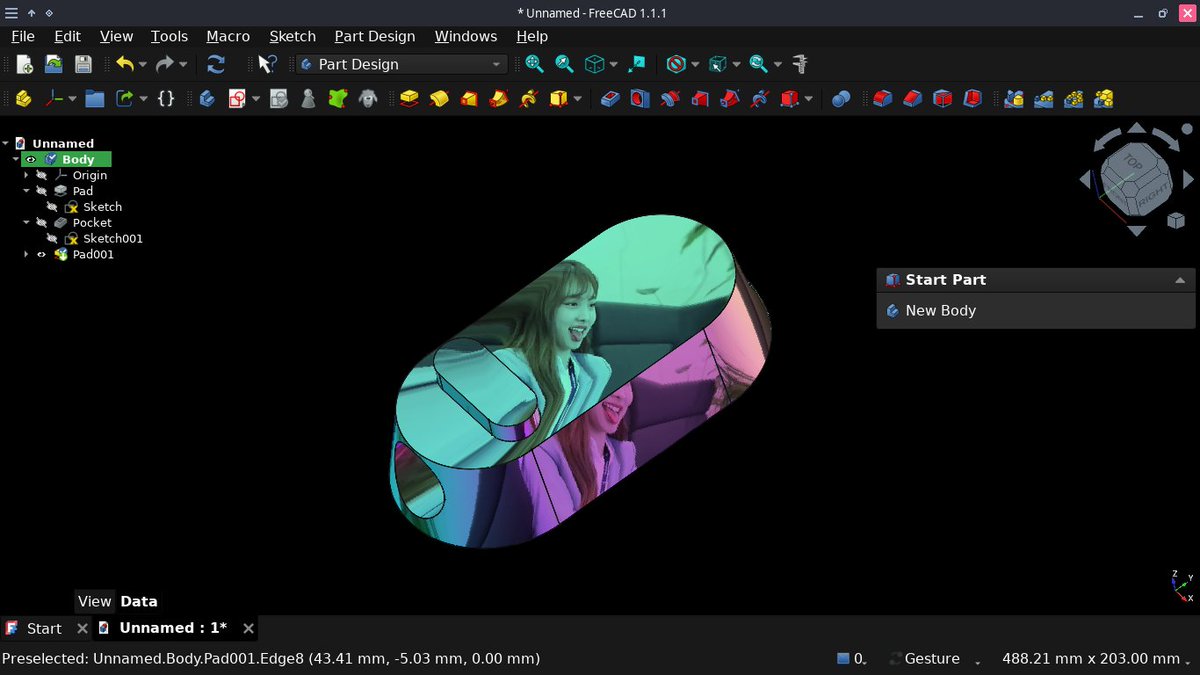This screenshot has height=675, width=1200.
Task: Create a new Body from toolbar icon
Action: click(x=207, y=99)
